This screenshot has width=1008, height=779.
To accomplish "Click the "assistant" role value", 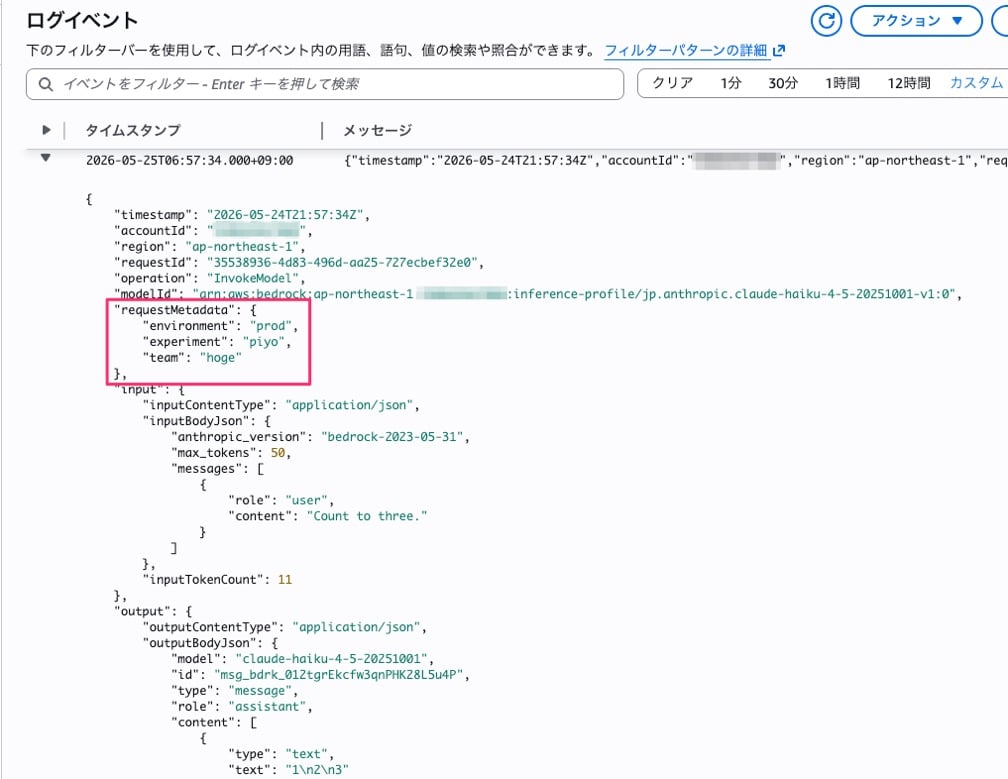I will (x=267, y=706).
